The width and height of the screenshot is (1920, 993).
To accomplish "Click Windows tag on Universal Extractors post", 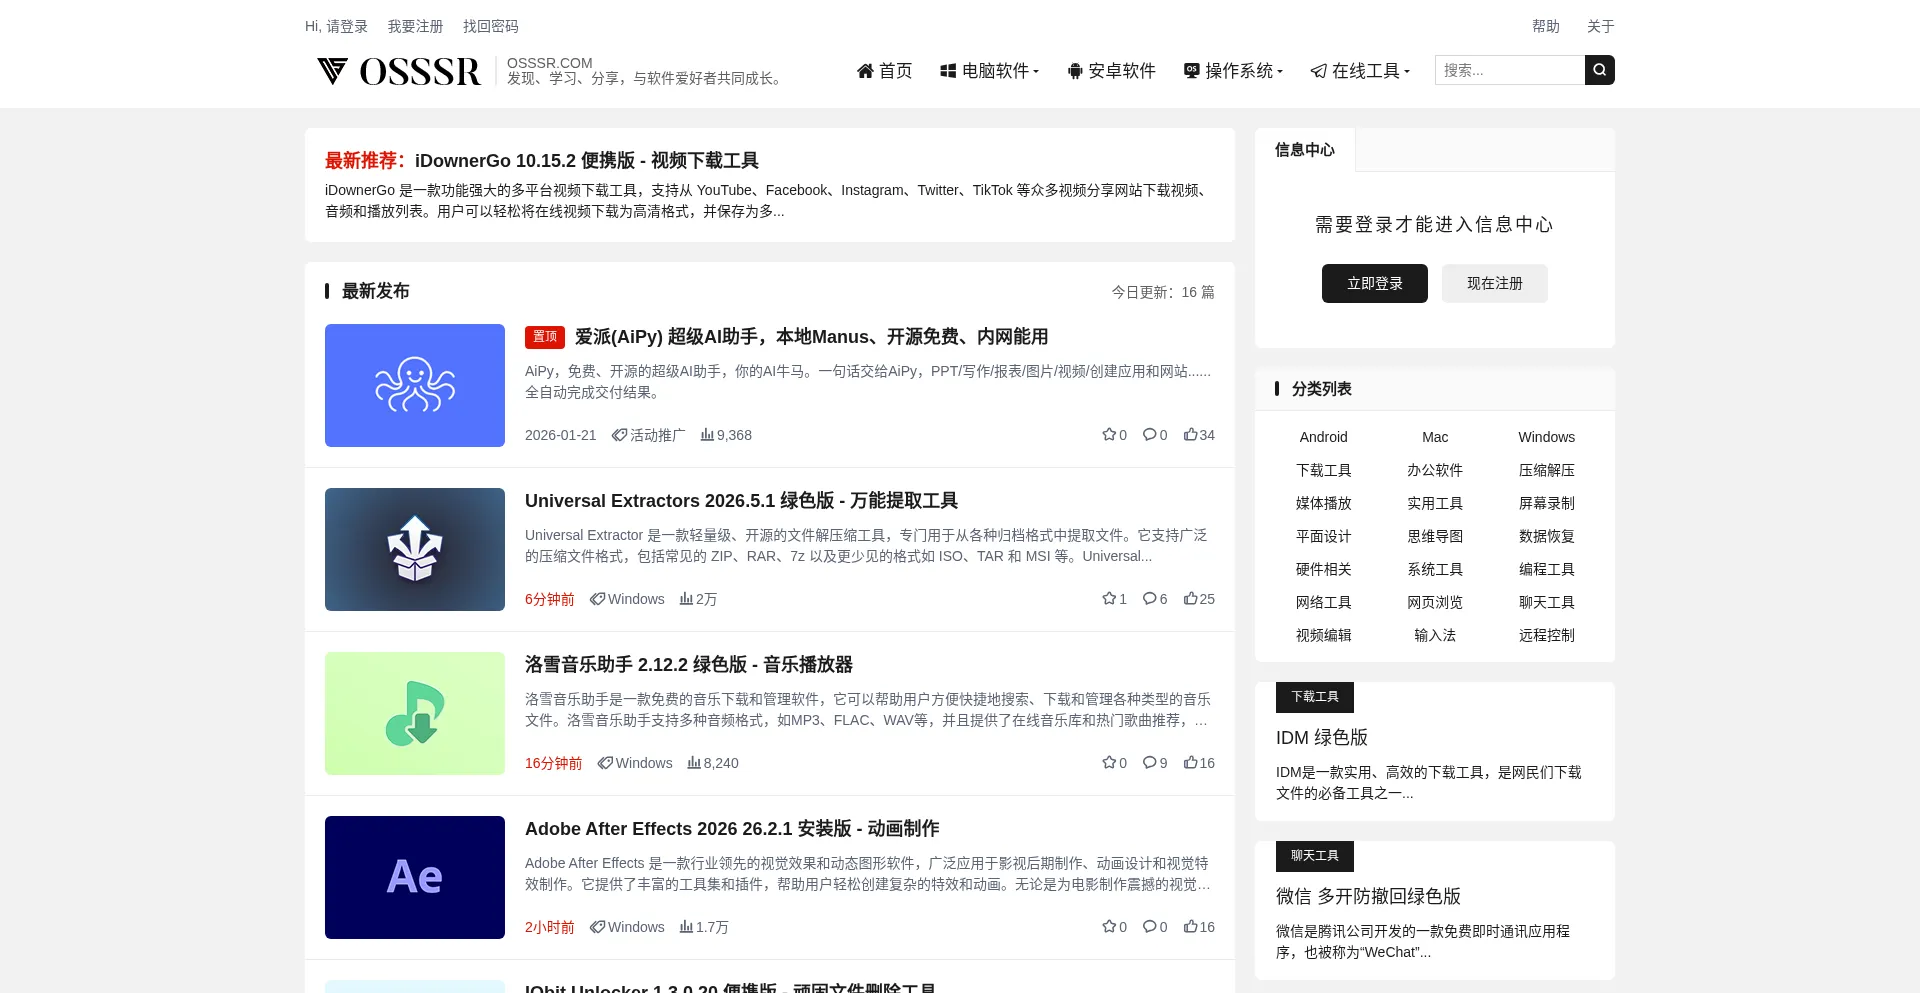I will pyautogui.click(x=627, y=599).
